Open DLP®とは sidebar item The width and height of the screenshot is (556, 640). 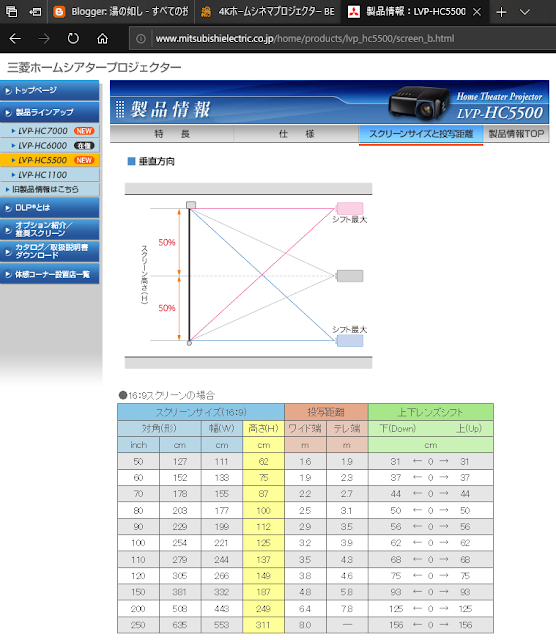point(49,208)
